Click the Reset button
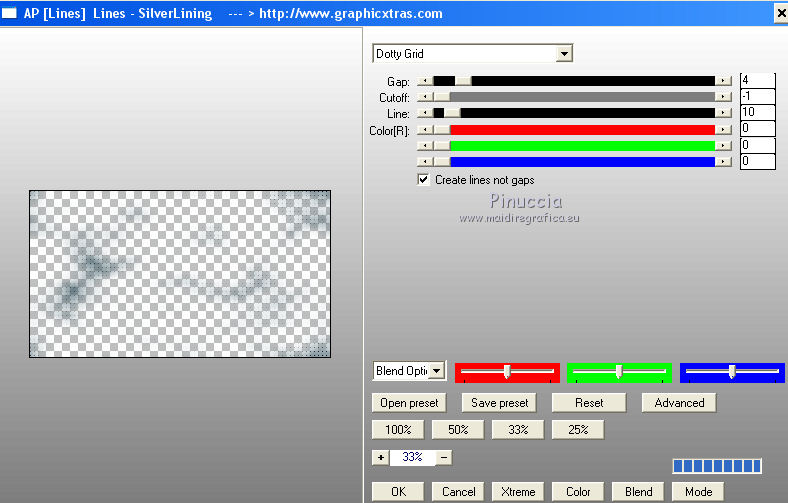Image resolution: width=788 pixels, height=503 pixels. tap(589, 403)
